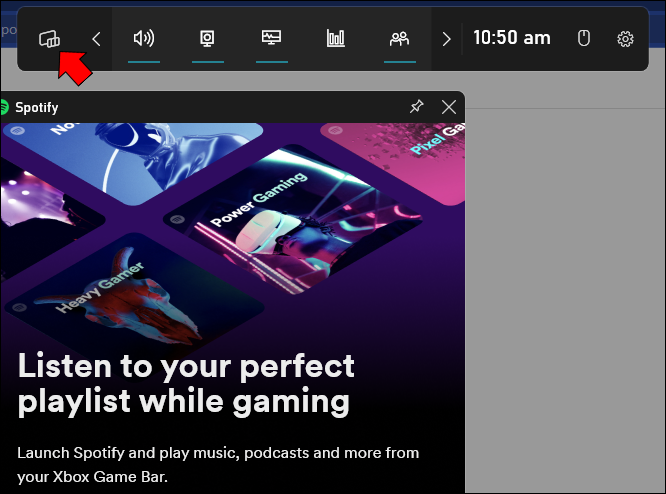
Task: Click the 10:50 am clock
Action: coord(511,38)
